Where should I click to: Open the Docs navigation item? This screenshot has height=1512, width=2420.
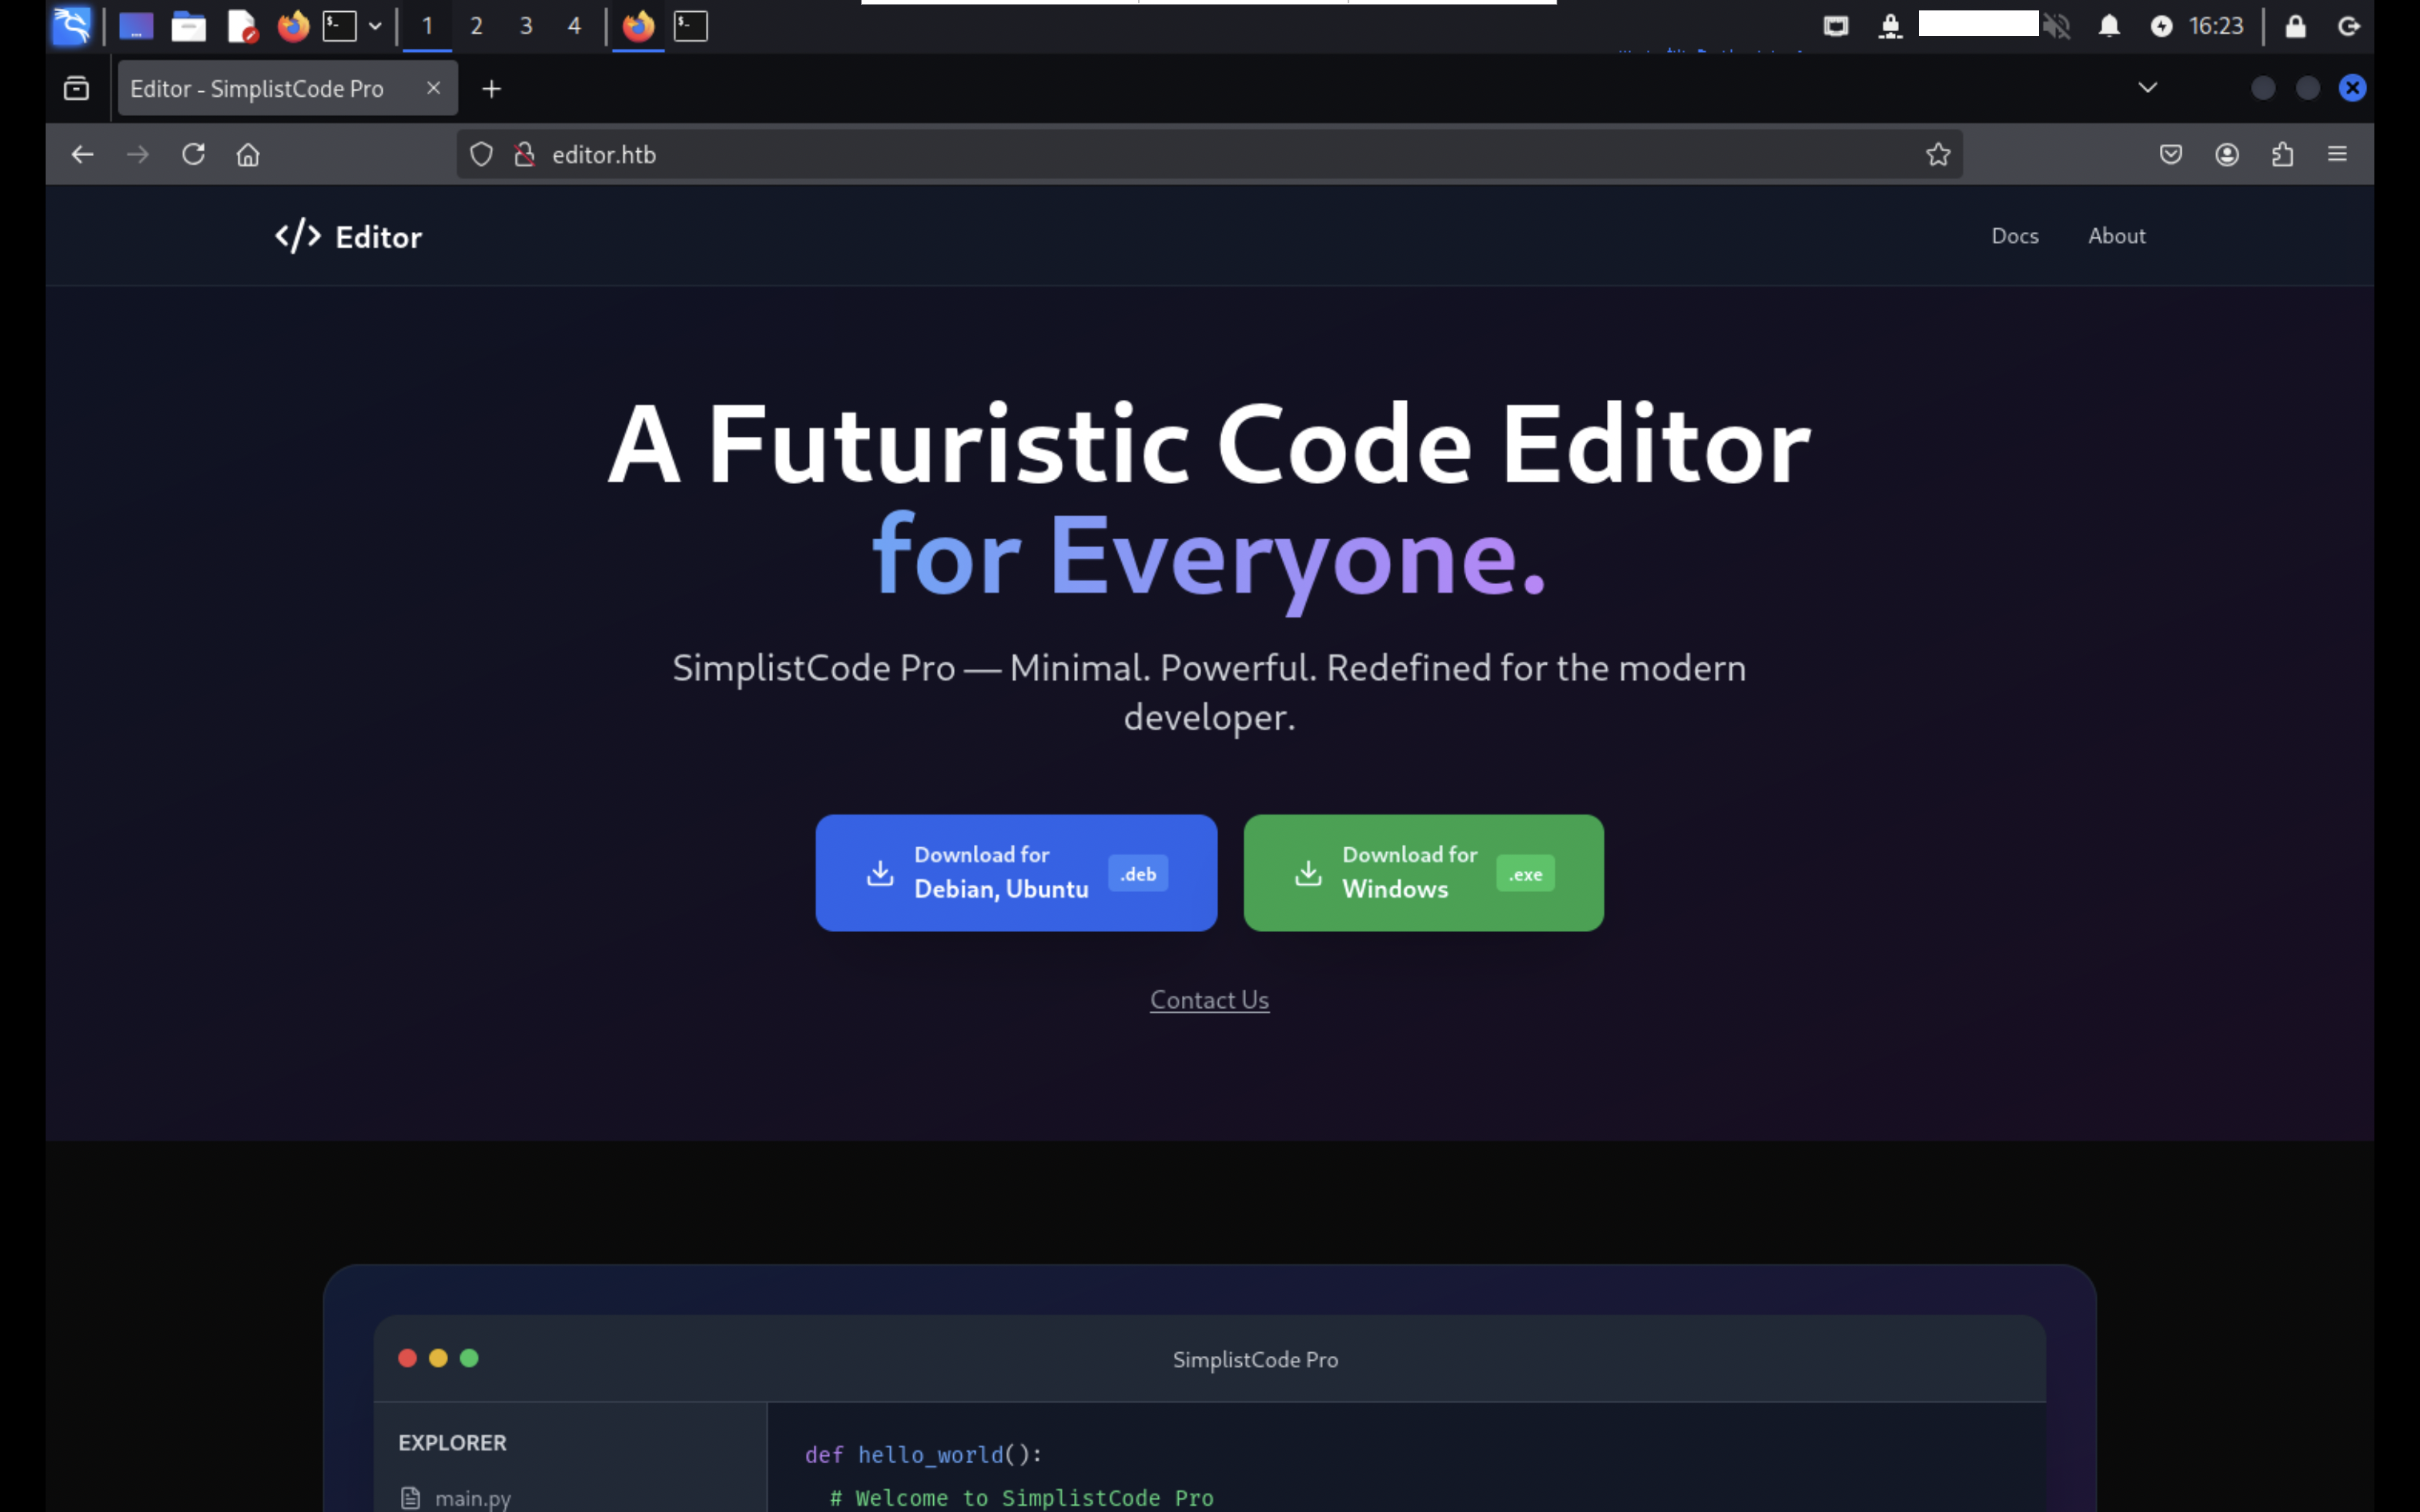[x=2014, y=236]
